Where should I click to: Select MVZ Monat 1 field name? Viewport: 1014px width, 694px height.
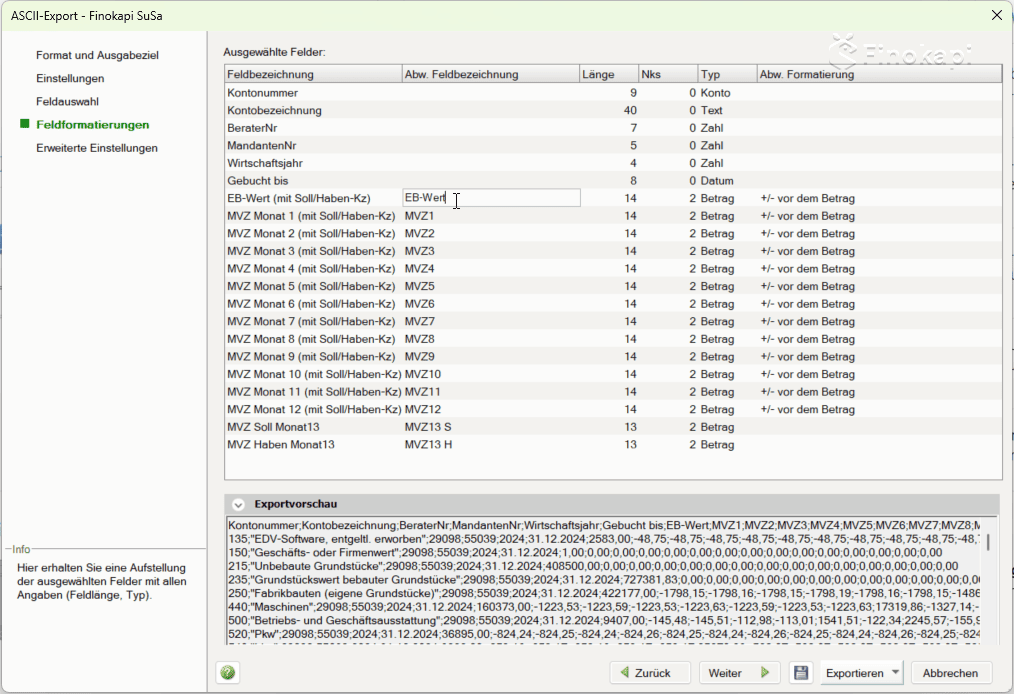pyautogui.click(x=311, y=216)
